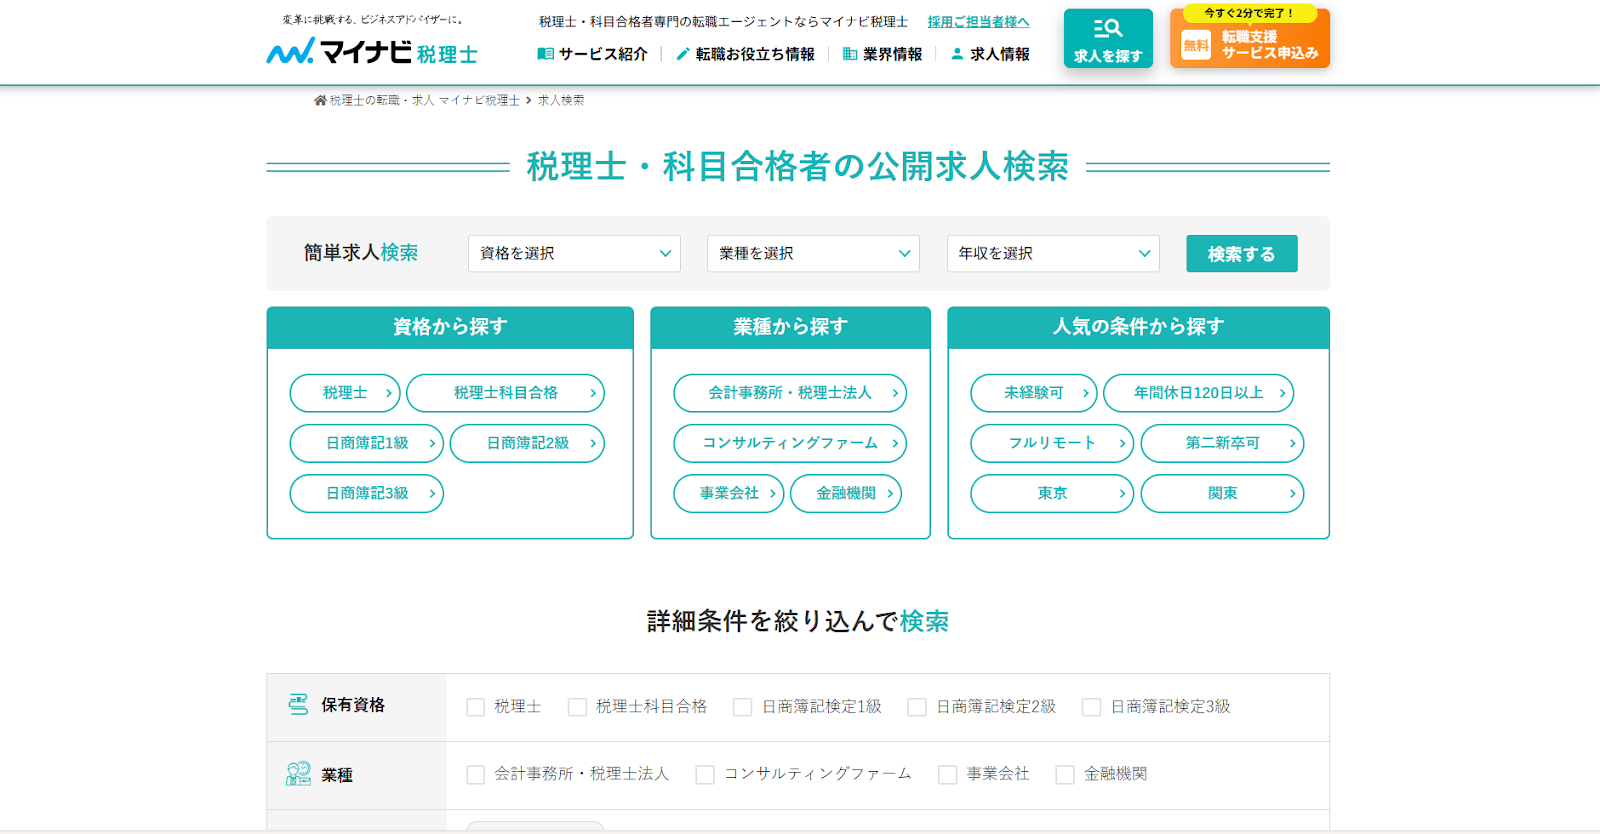Open the 資格を選択 dropdown
Image resolution: width=1600 pixels, height=834 pixels.
point(574,254)
